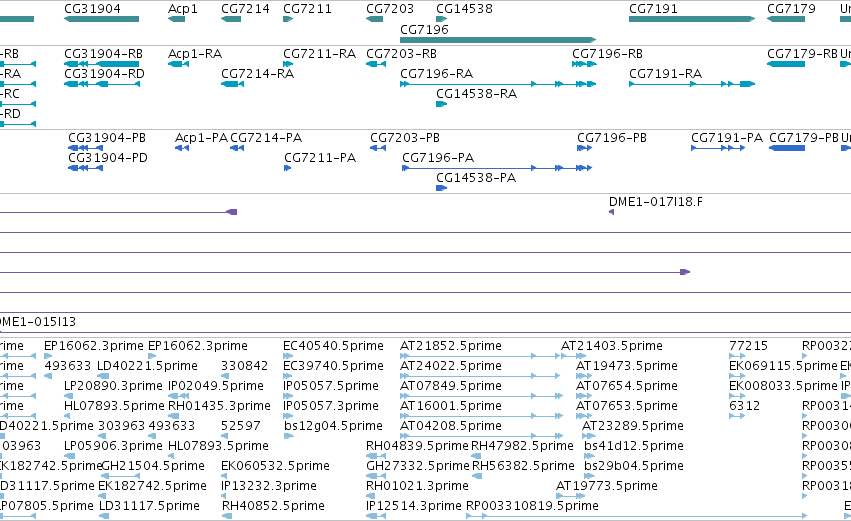Select EST RH04839.5prime
851x521 pixels.
pyautogui.click(x=417, y=446)
